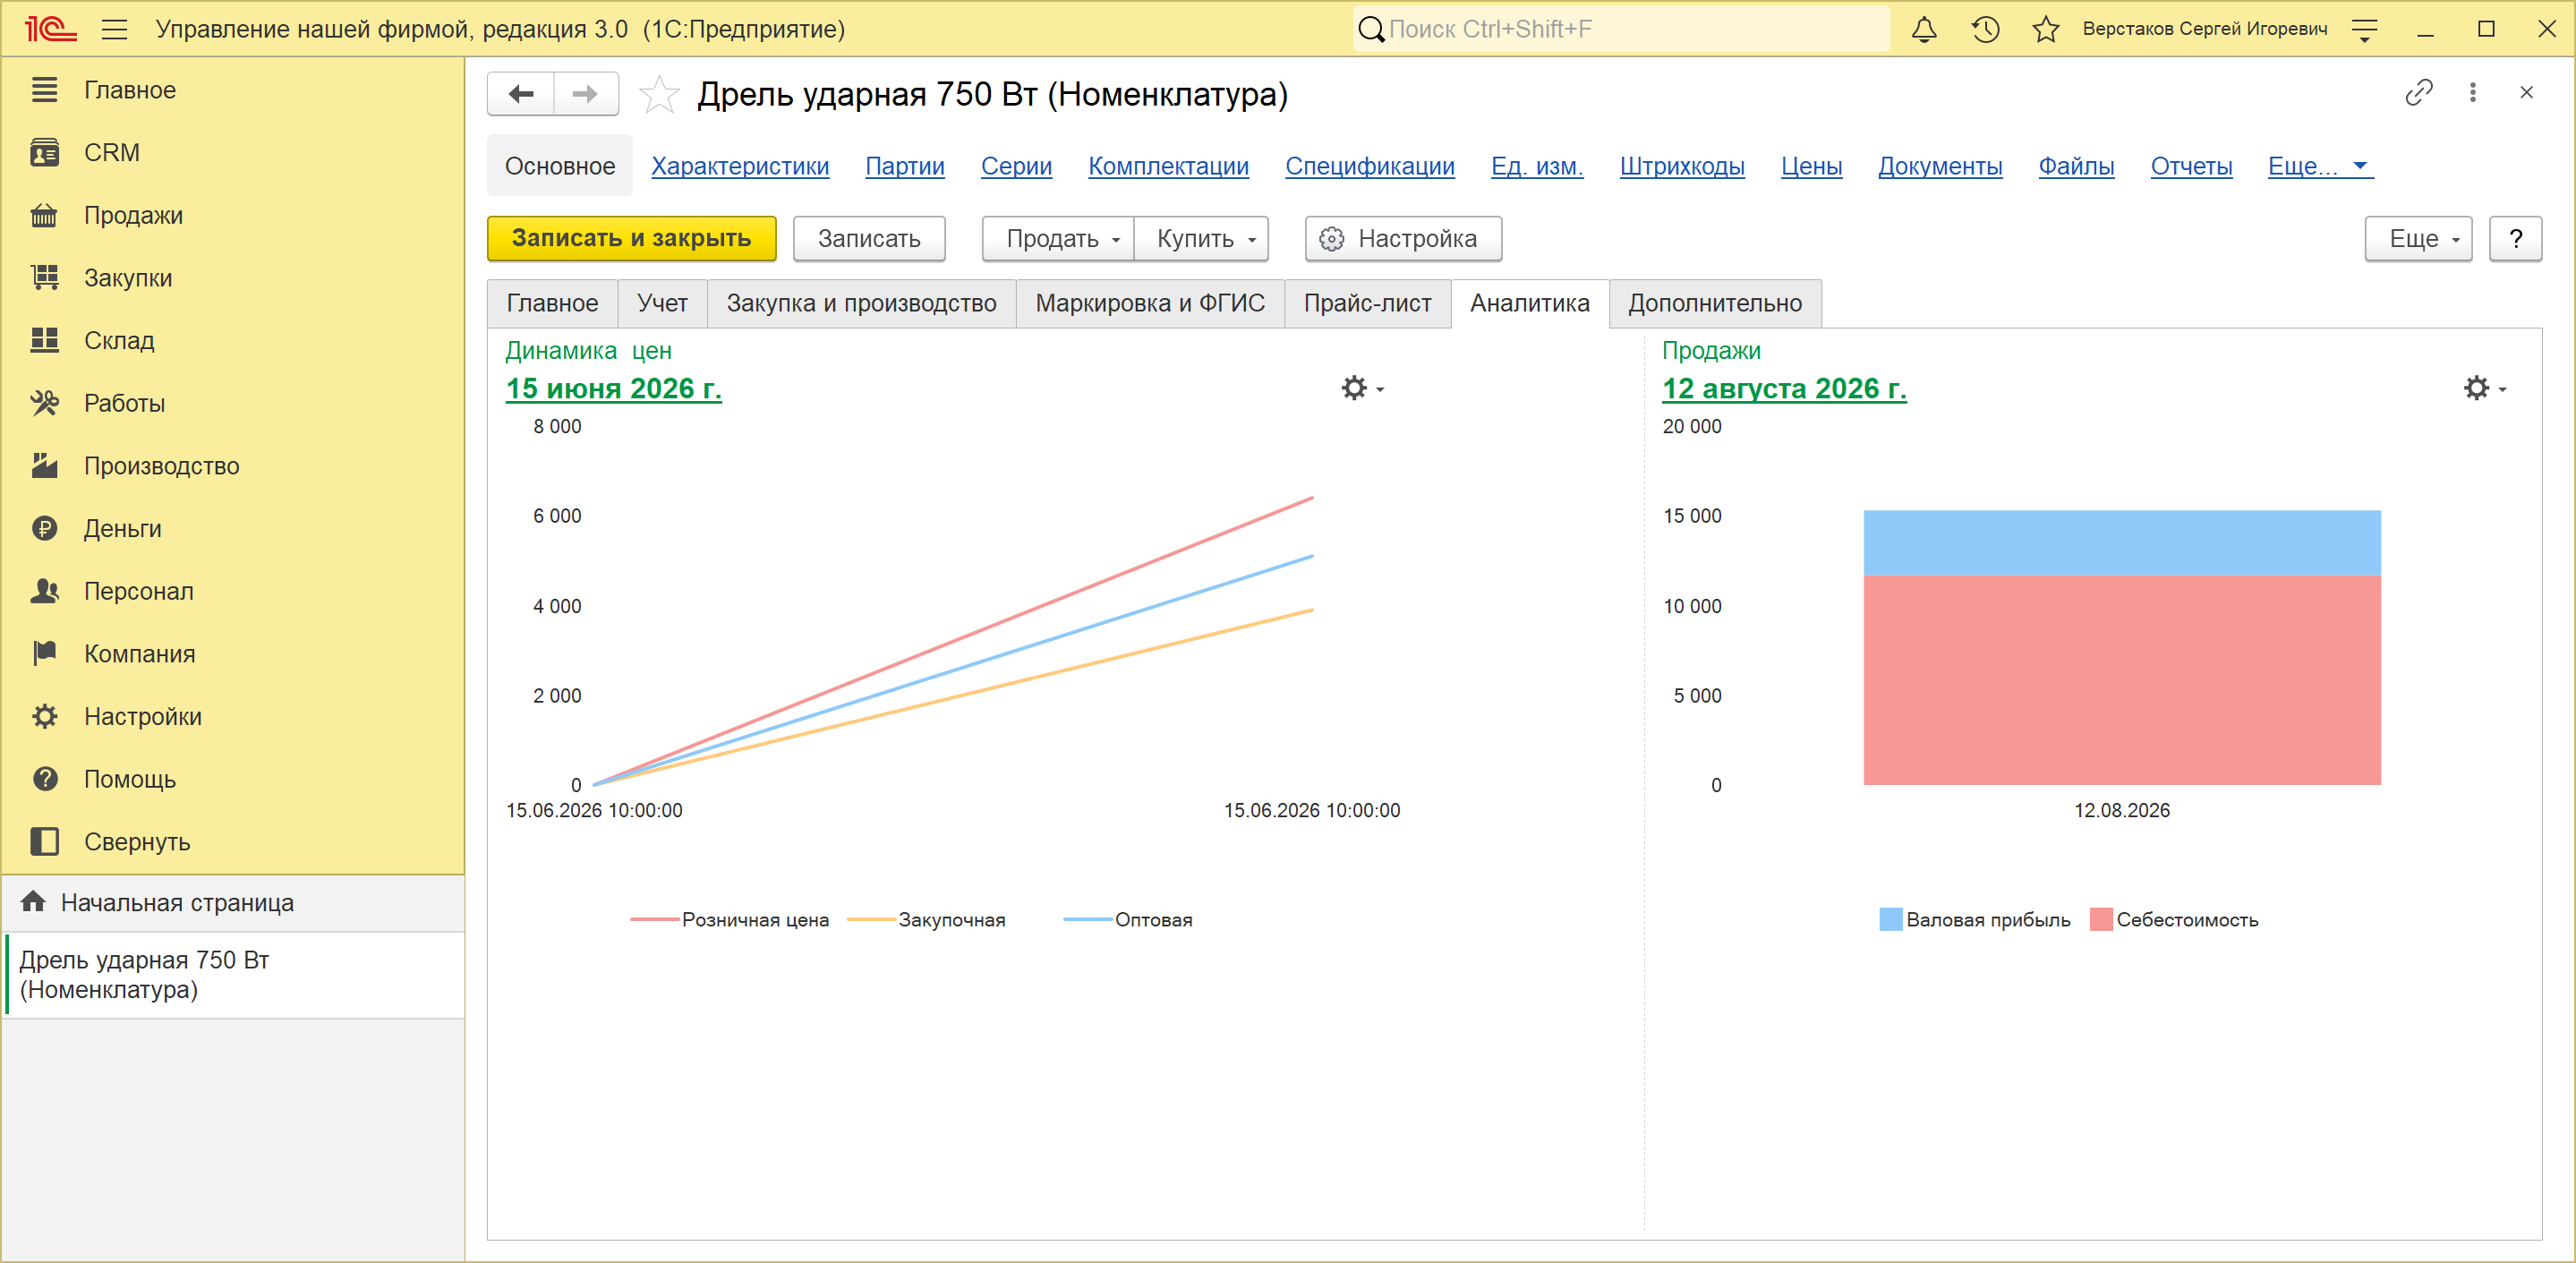The height and width of the screenshot is (1263, 2576).
Task: Open the Продажи basket icon
Action: tap(44, 215)
